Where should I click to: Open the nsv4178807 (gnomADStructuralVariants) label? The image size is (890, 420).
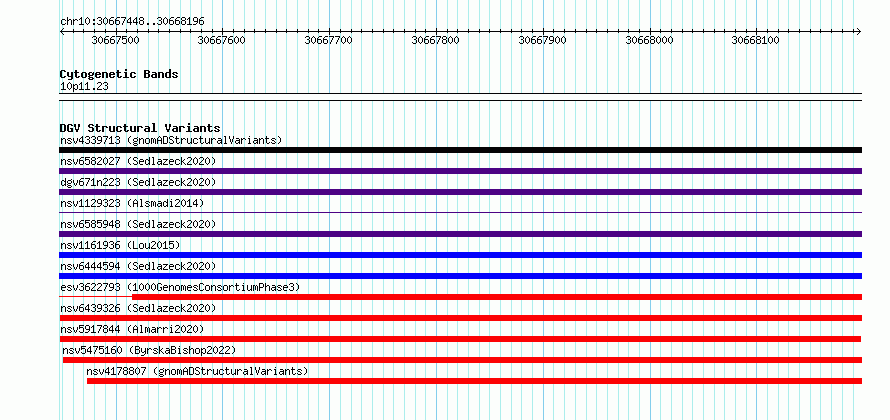pos(197,371)
